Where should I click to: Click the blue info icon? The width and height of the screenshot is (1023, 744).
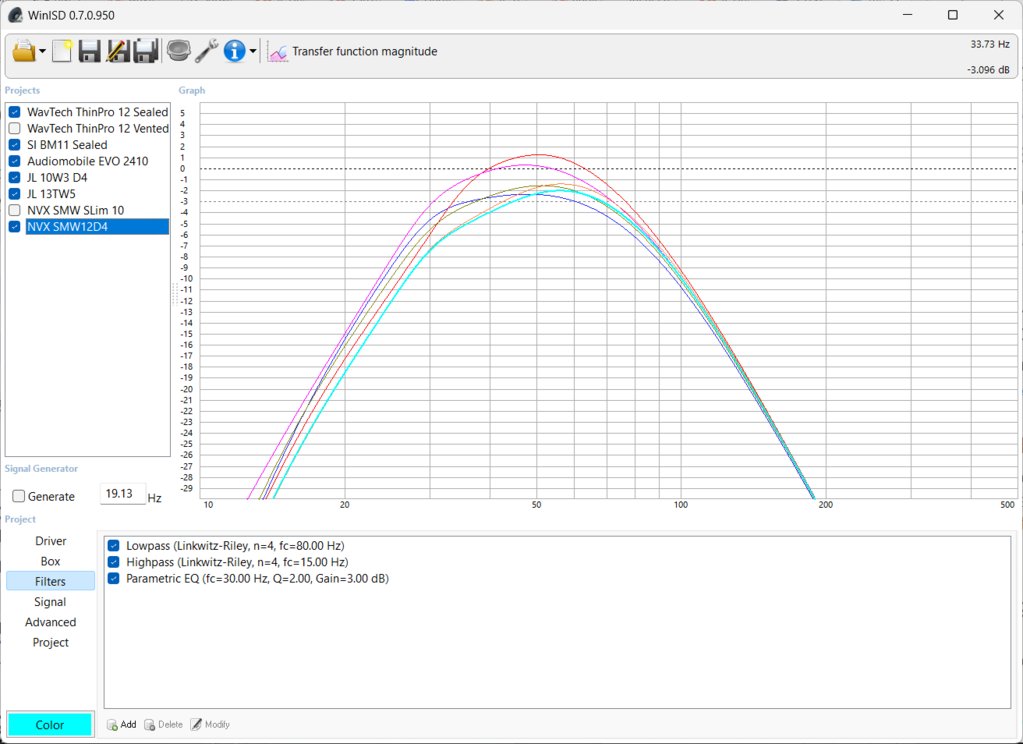point(234,51)
